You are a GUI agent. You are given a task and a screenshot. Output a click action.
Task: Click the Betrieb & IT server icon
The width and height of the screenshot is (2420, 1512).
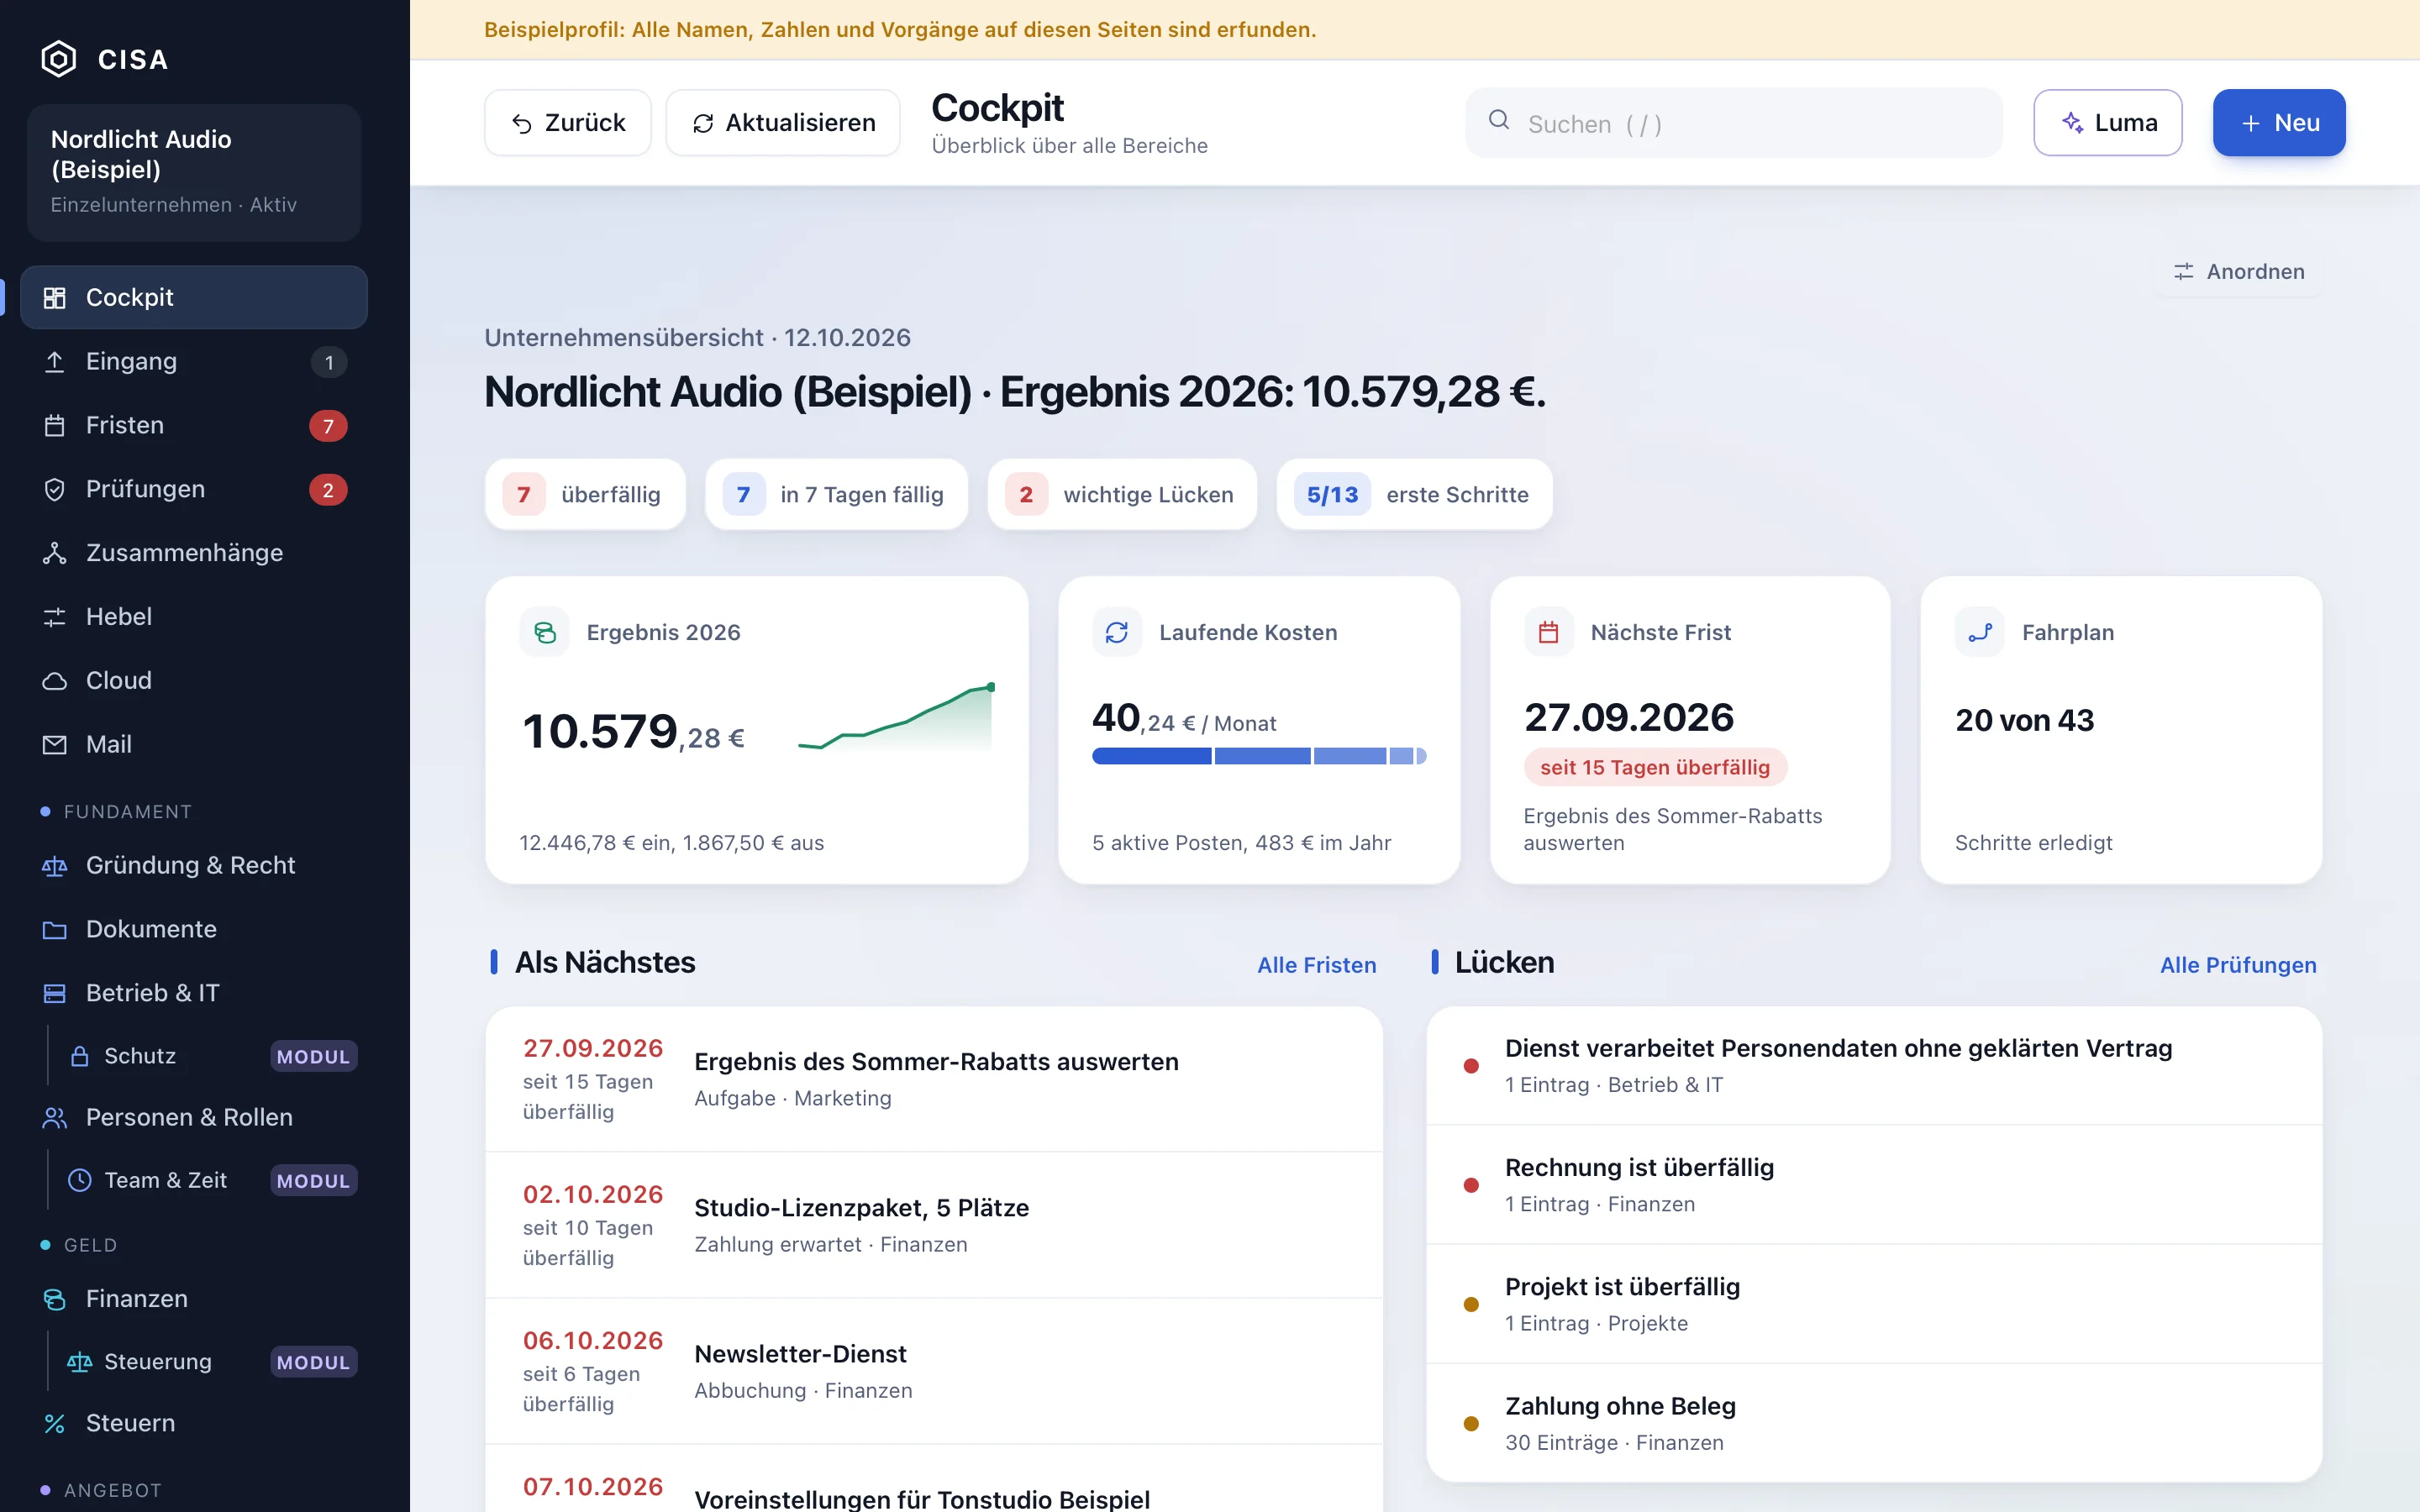click(x=55, y=993)
